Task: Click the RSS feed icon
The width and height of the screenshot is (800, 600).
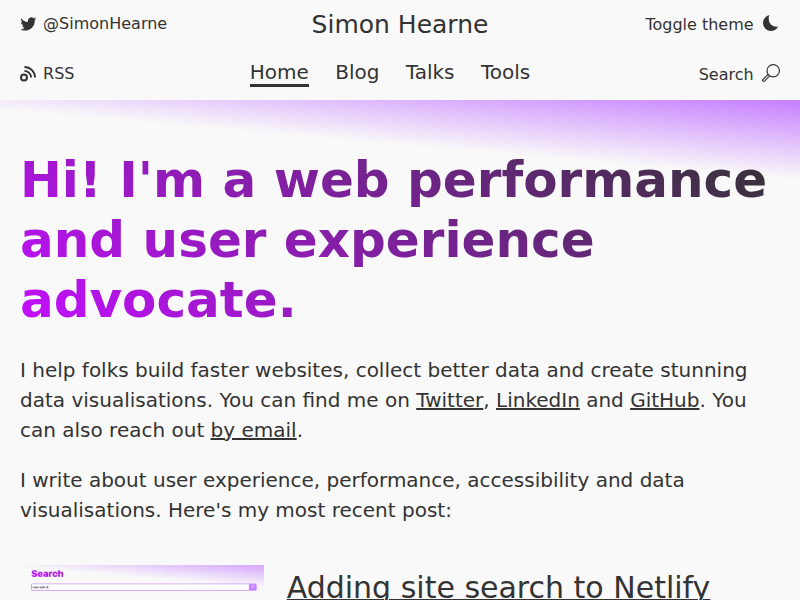Action: (x=28, y=74)
